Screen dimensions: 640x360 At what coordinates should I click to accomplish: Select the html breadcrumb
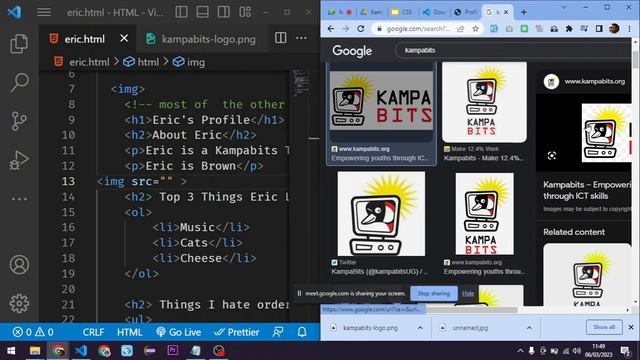(x=141, y=62)
